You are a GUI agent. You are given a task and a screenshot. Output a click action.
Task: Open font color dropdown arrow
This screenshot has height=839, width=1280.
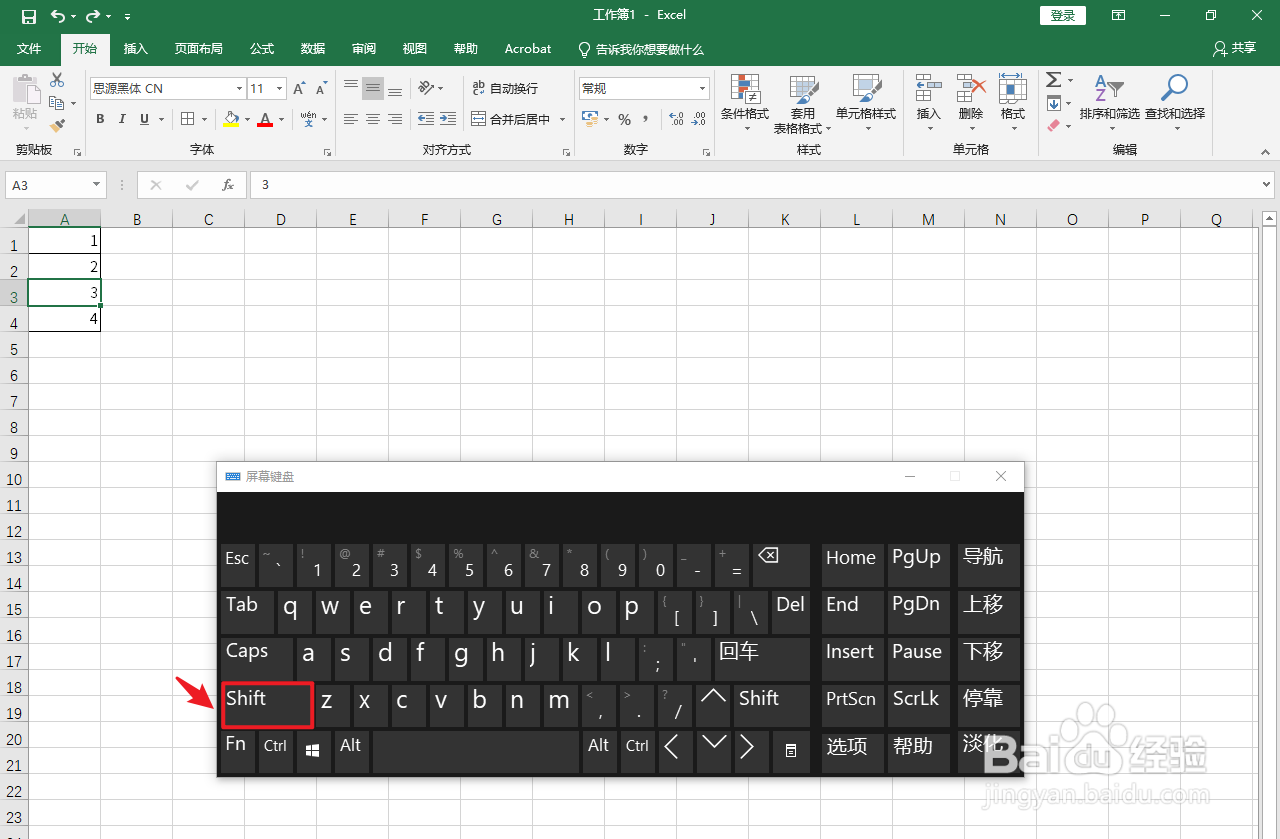pyautogui.click(x=281, y=119)
